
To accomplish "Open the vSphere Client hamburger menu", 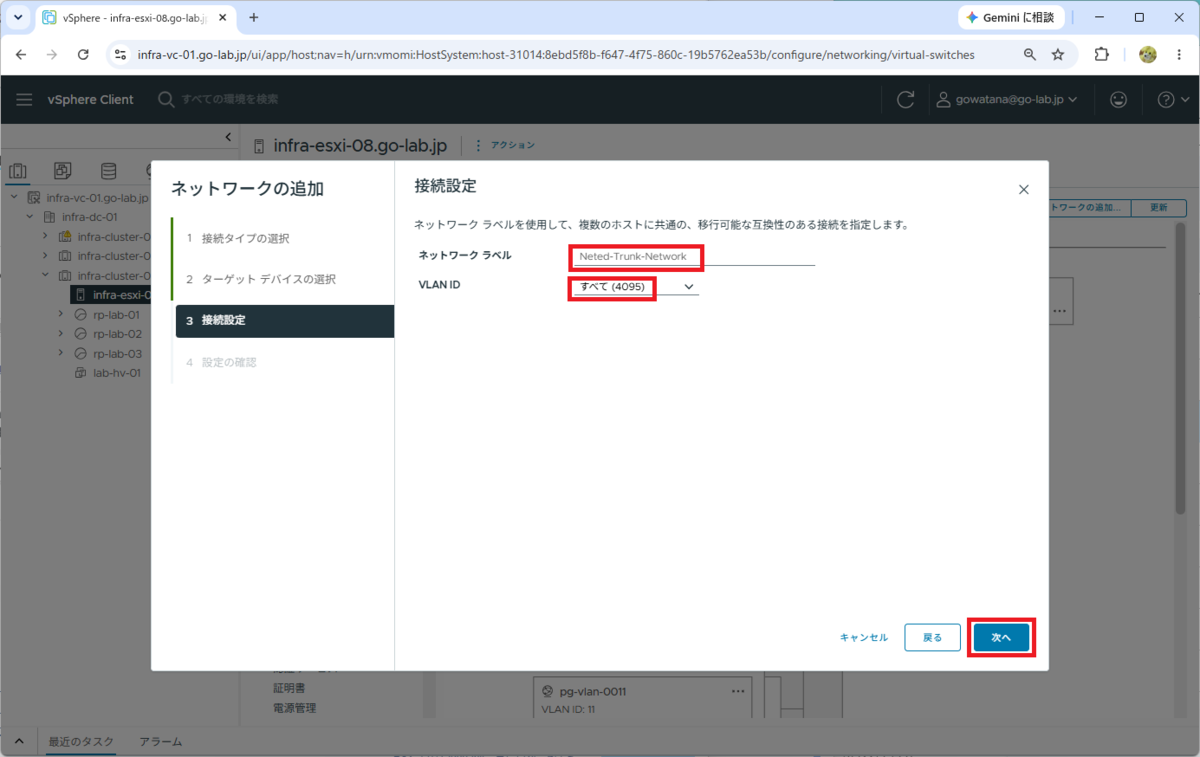I will pos(24,100).
